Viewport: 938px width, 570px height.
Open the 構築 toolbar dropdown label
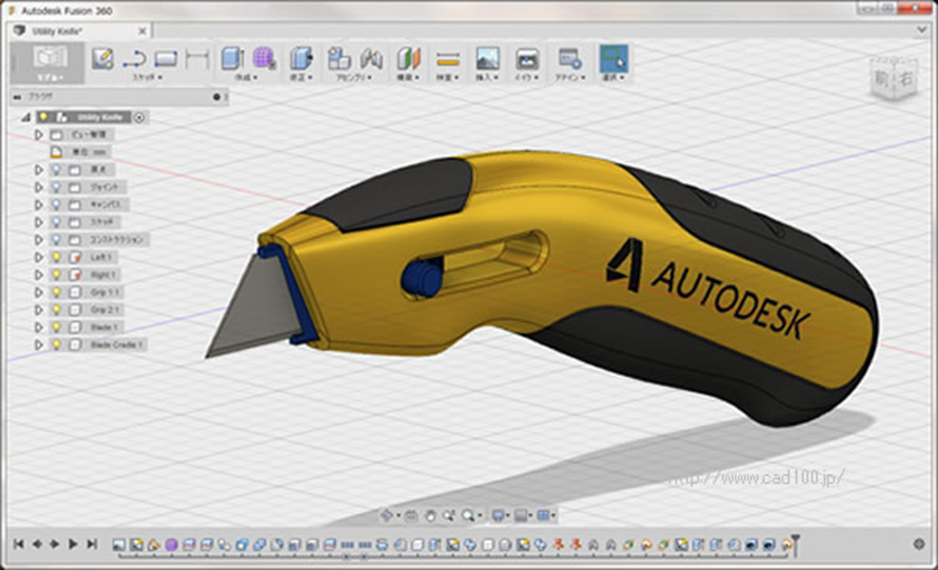[409, 78]
